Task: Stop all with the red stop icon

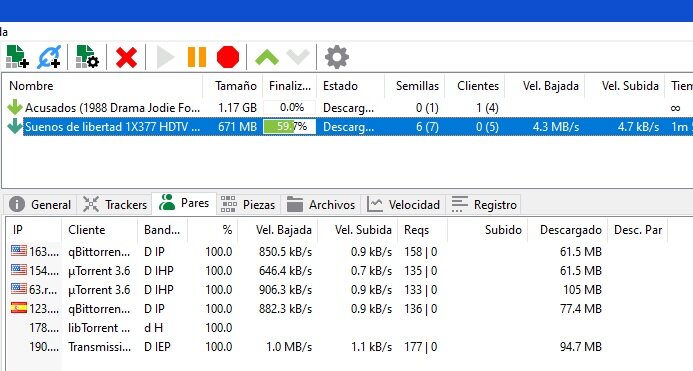Action: (228, 57)
